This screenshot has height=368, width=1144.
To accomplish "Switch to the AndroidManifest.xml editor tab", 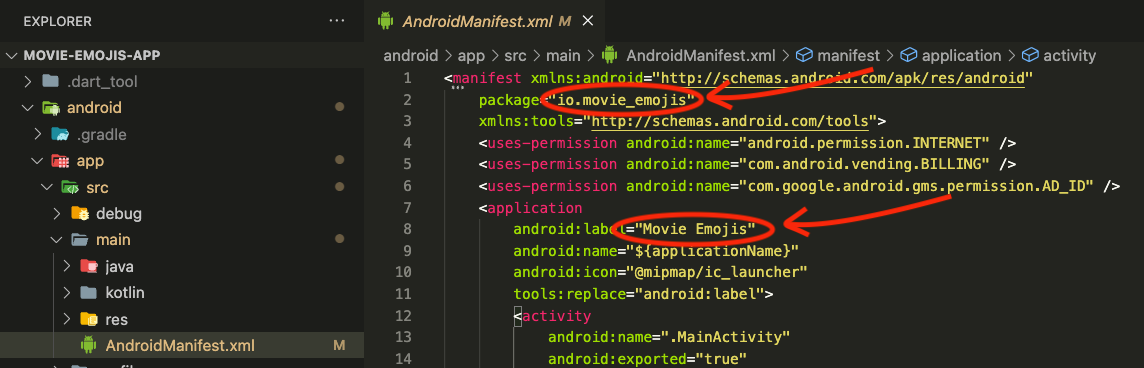I will click(484, 21).
